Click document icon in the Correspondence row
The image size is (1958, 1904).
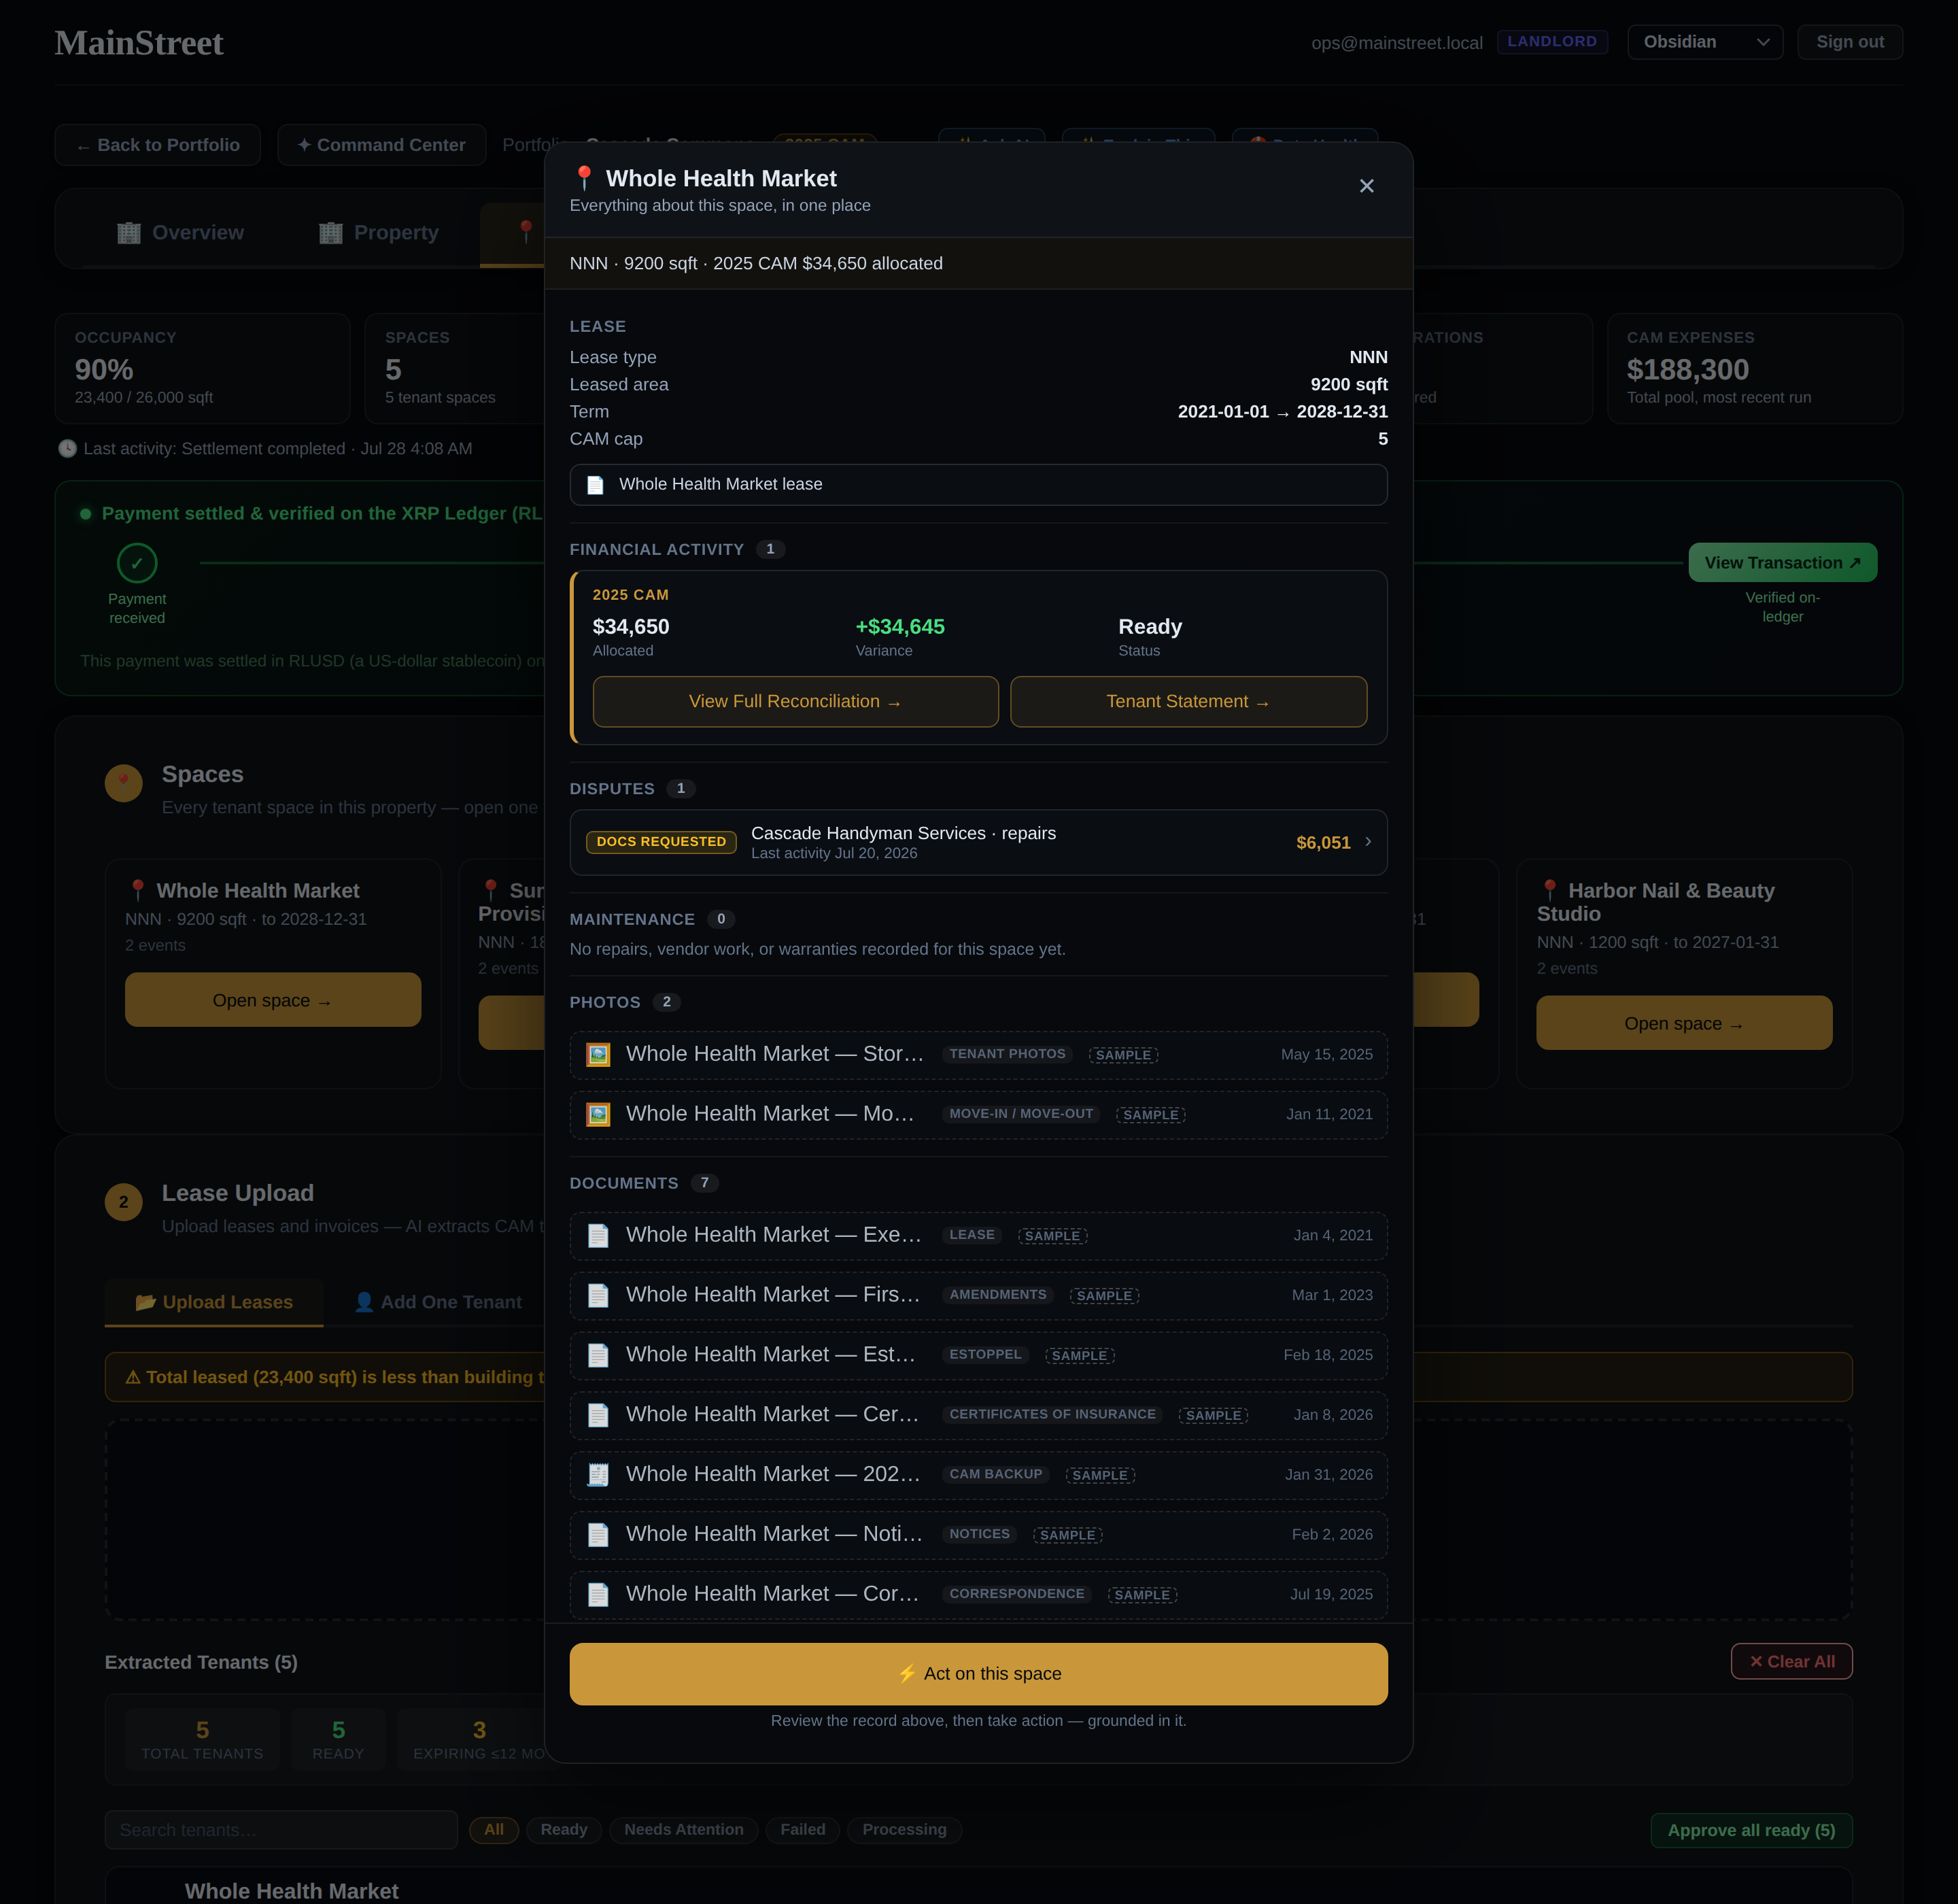pos(598,1595)
